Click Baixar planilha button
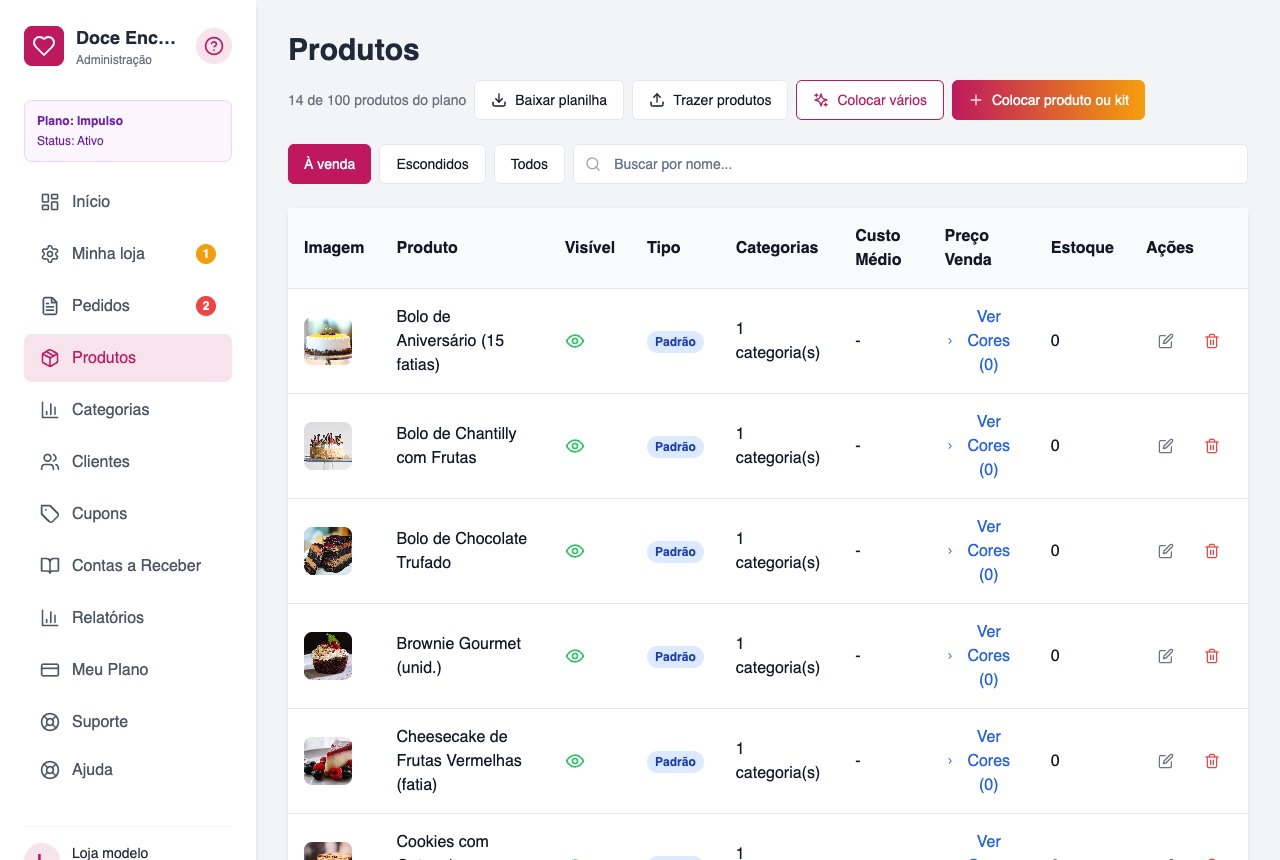The width and height of the screenshot is (1280, 860). [549, 100]
